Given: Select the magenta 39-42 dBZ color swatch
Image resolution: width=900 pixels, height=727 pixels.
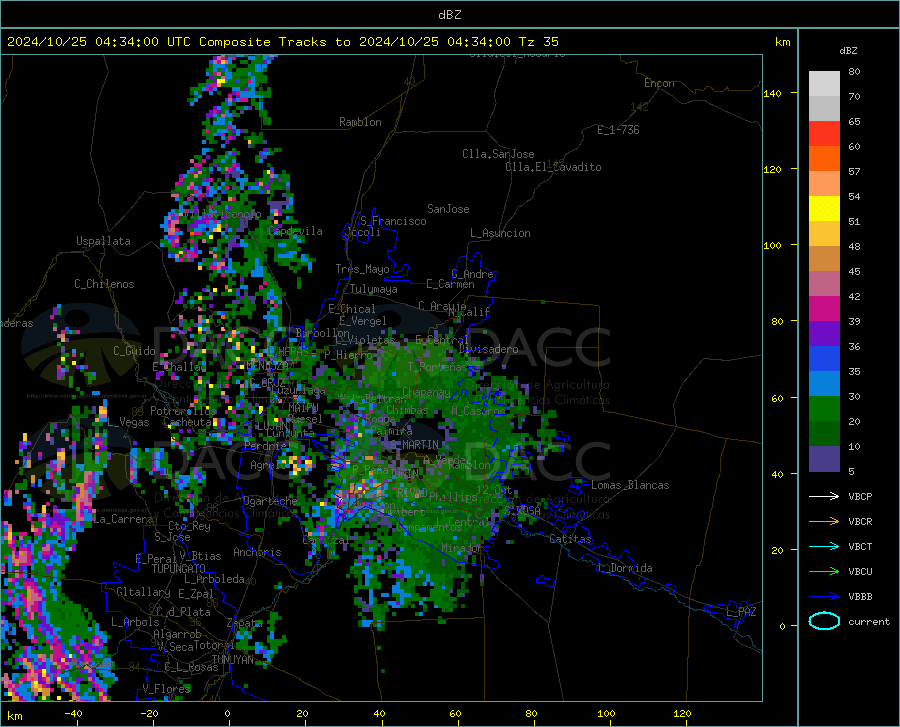Looking at the screenshot, I should tap(824, 309).
